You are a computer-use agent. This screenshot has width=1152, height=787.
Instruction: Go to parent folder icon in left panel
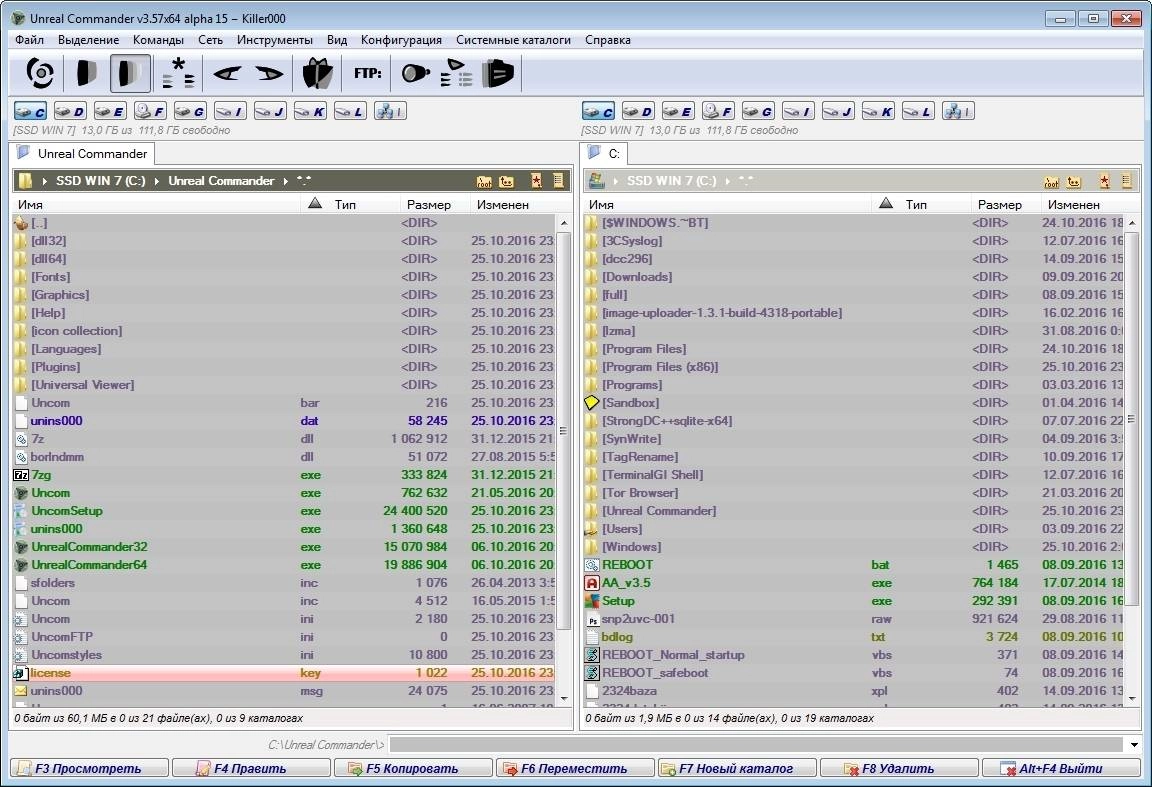pos(507,181)
